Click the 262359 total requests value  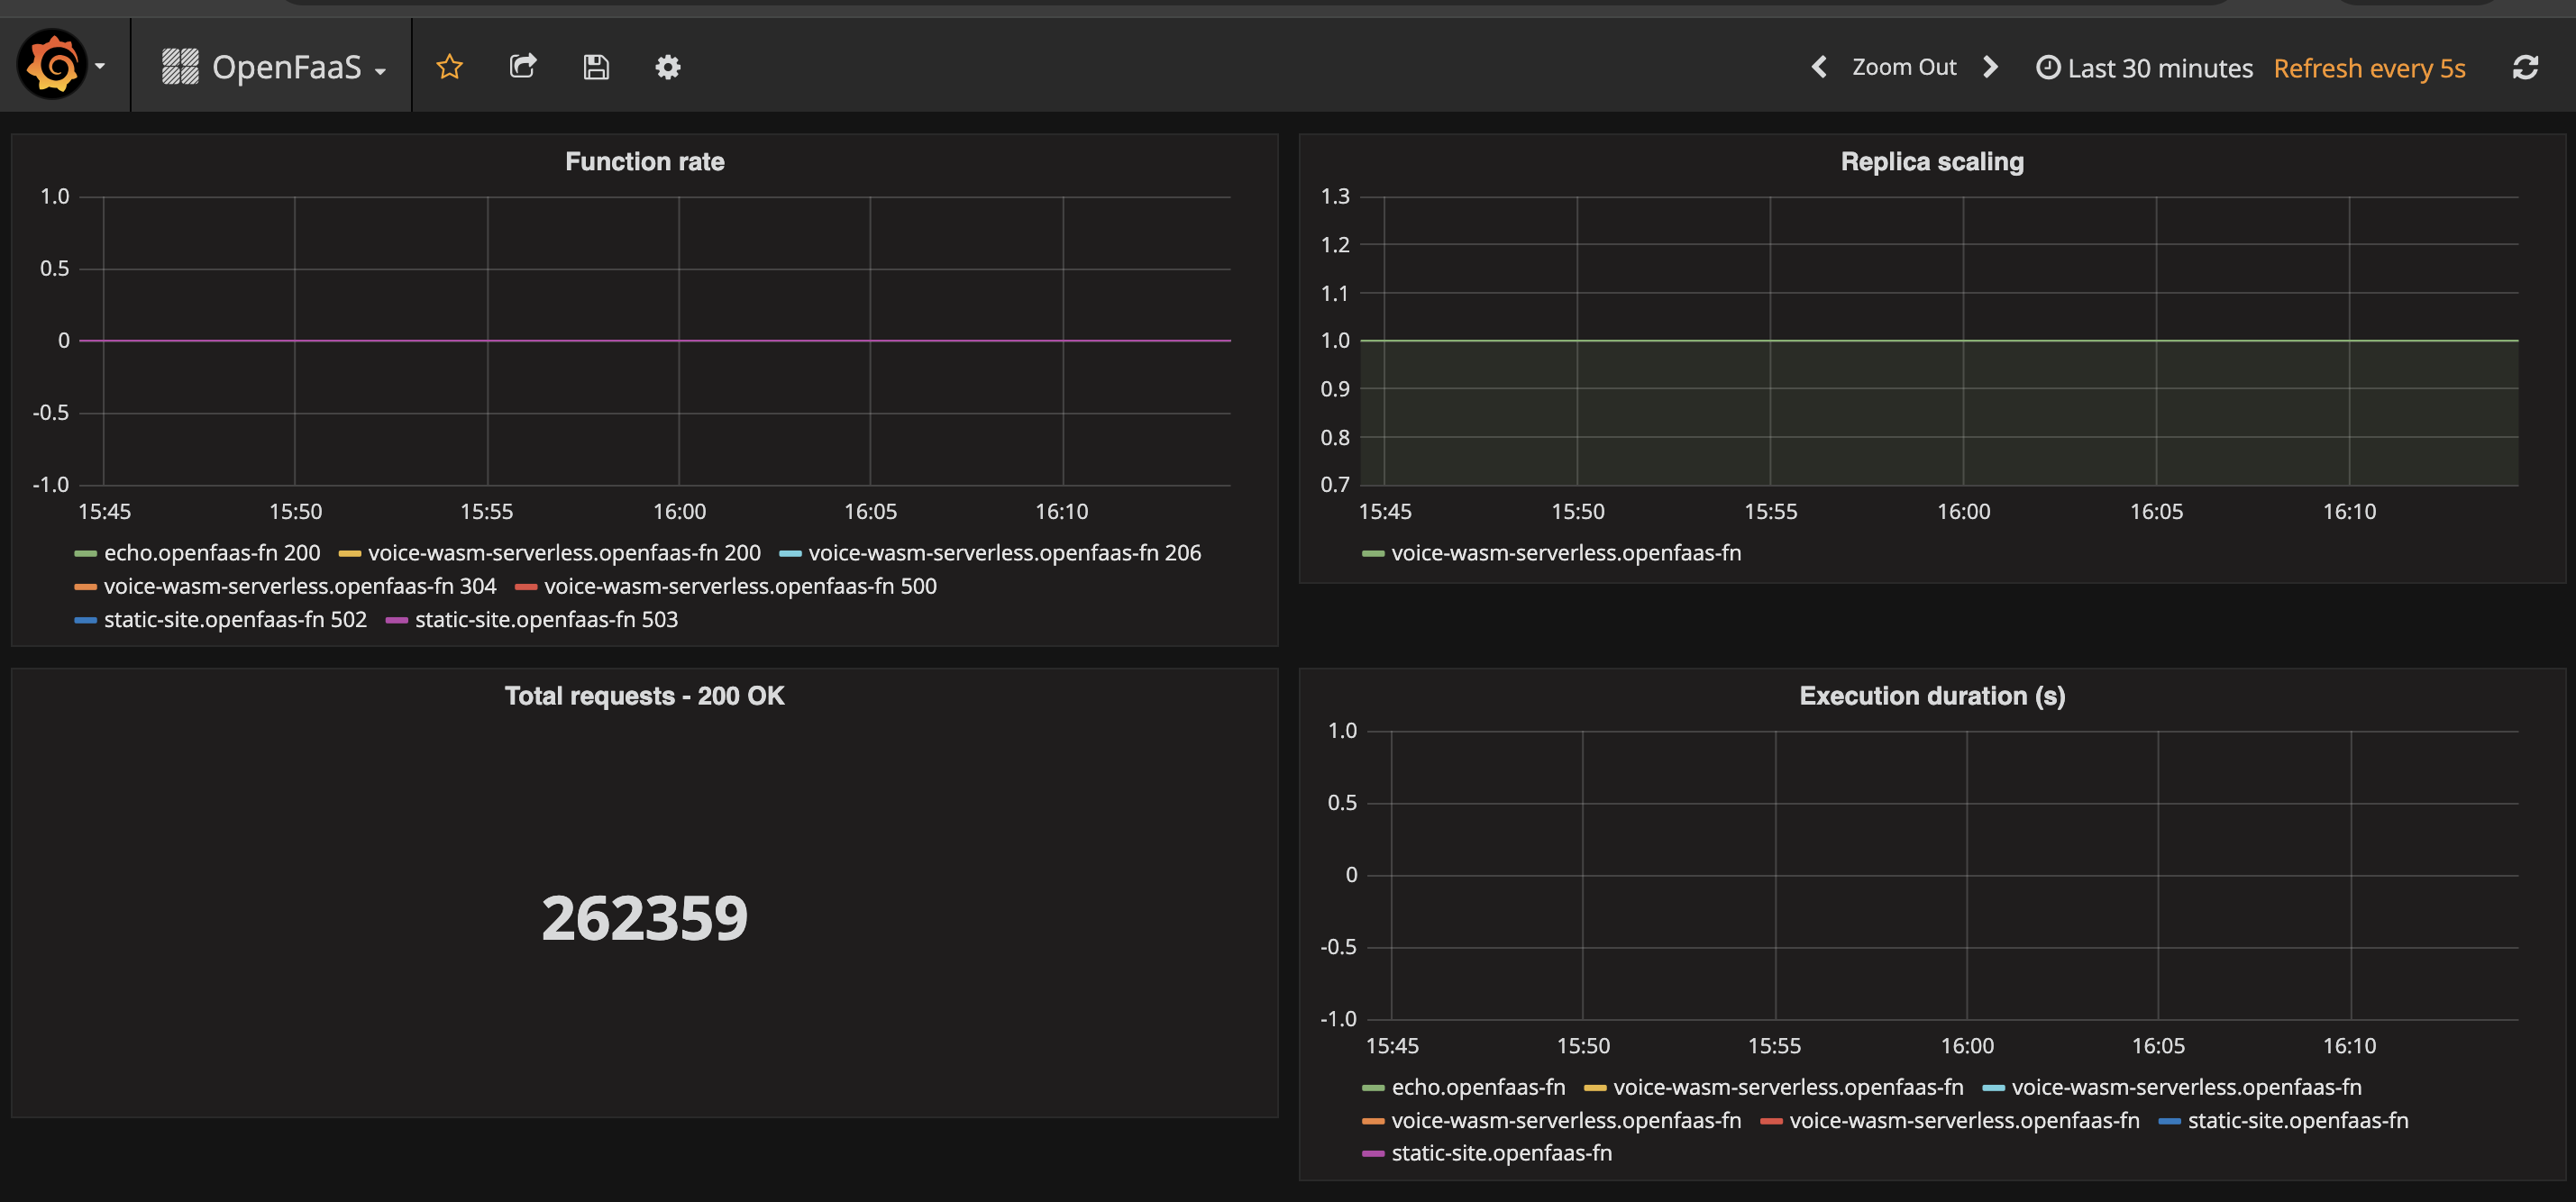[644, 918]
